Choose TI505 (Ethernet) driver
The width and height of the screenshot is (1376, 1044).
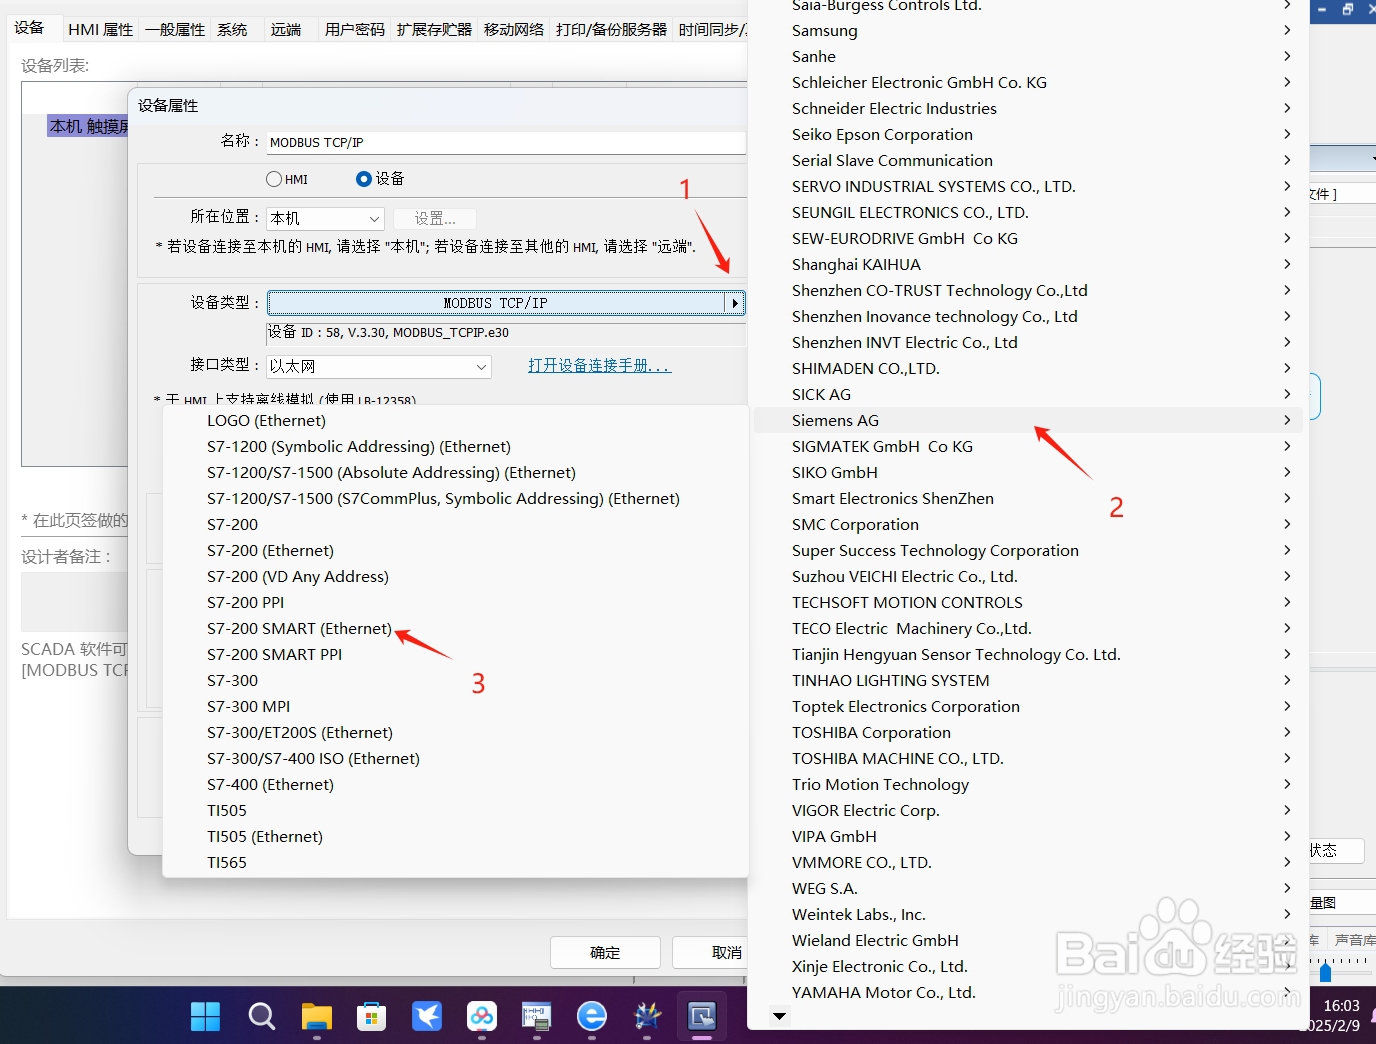click(265, 837)
